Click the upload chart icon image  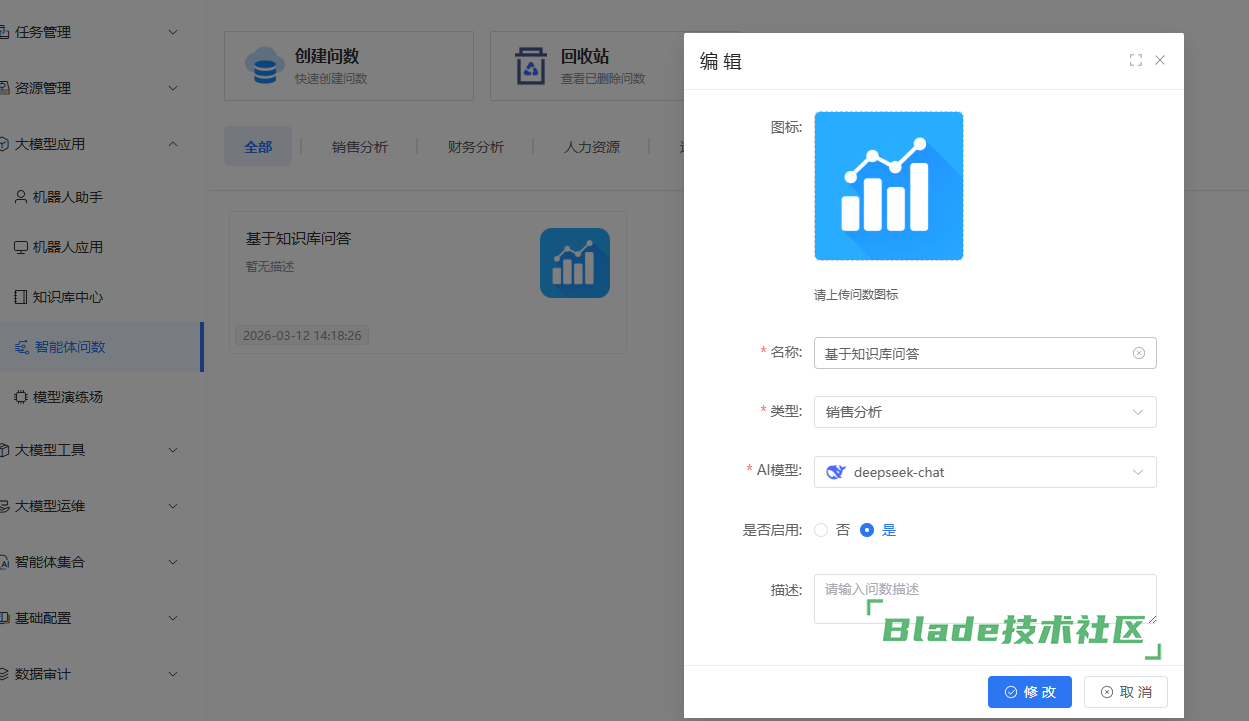tap(888, 186)
